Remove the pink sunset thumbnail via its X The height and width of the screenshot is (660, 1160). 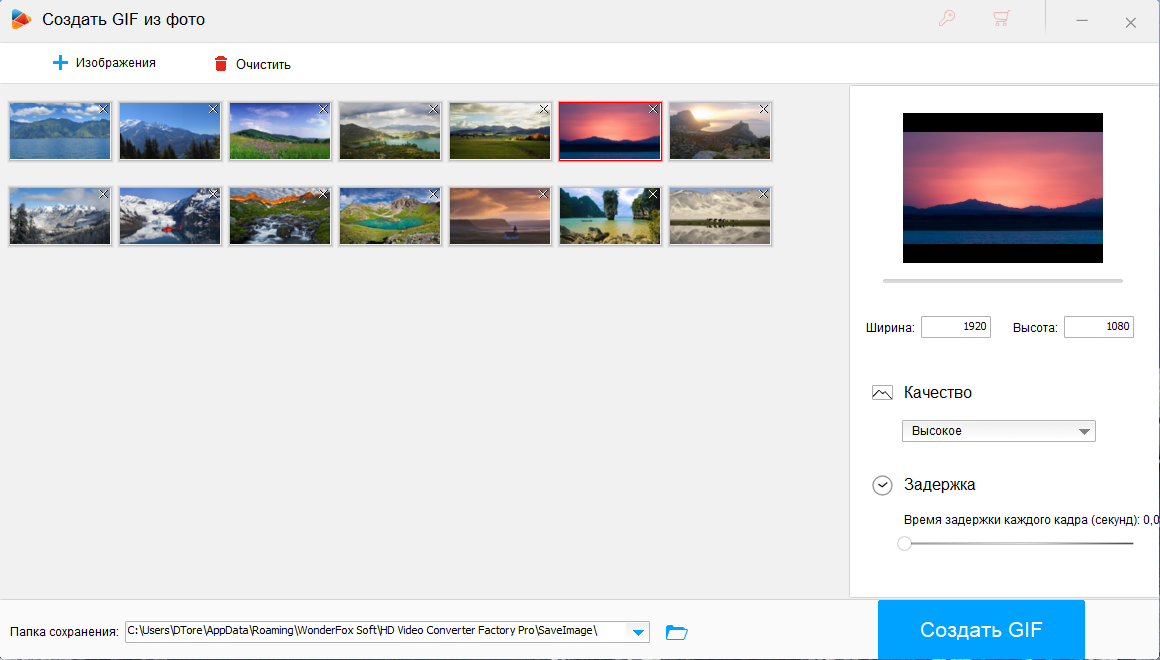pyautogui.click(x=653, y=109)
